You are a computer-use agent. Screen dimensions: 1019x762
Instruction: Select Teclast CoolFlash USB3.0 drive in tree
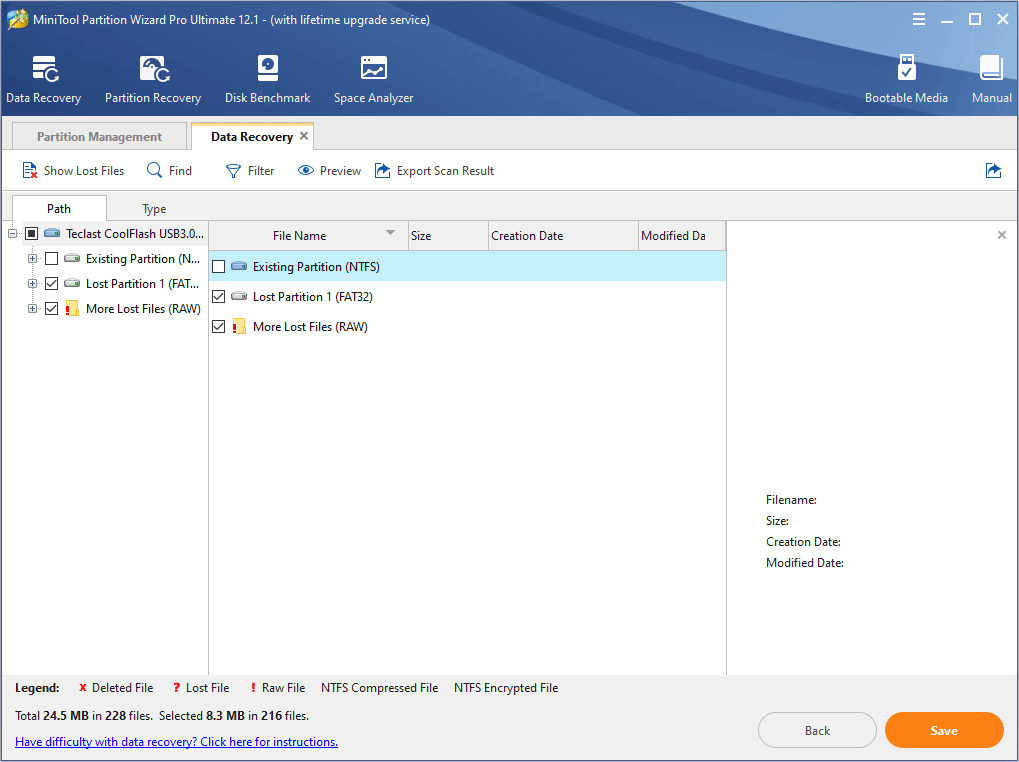pos(135,233)
